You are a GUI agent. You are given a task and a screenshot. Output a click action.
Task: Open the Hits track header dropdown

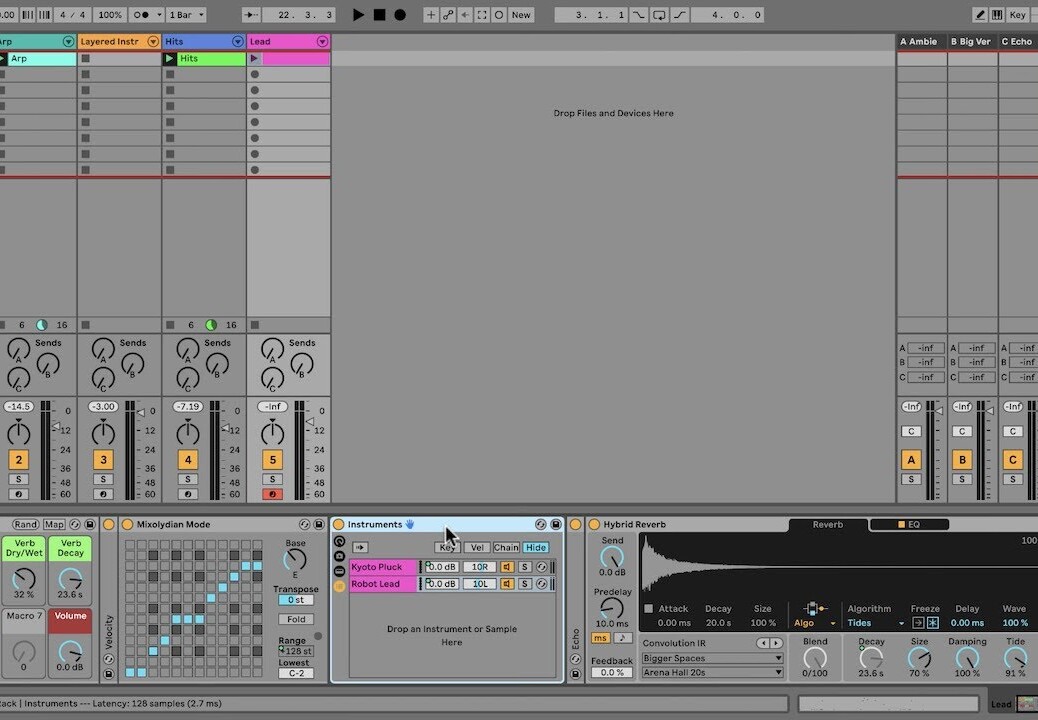point(238,42)
